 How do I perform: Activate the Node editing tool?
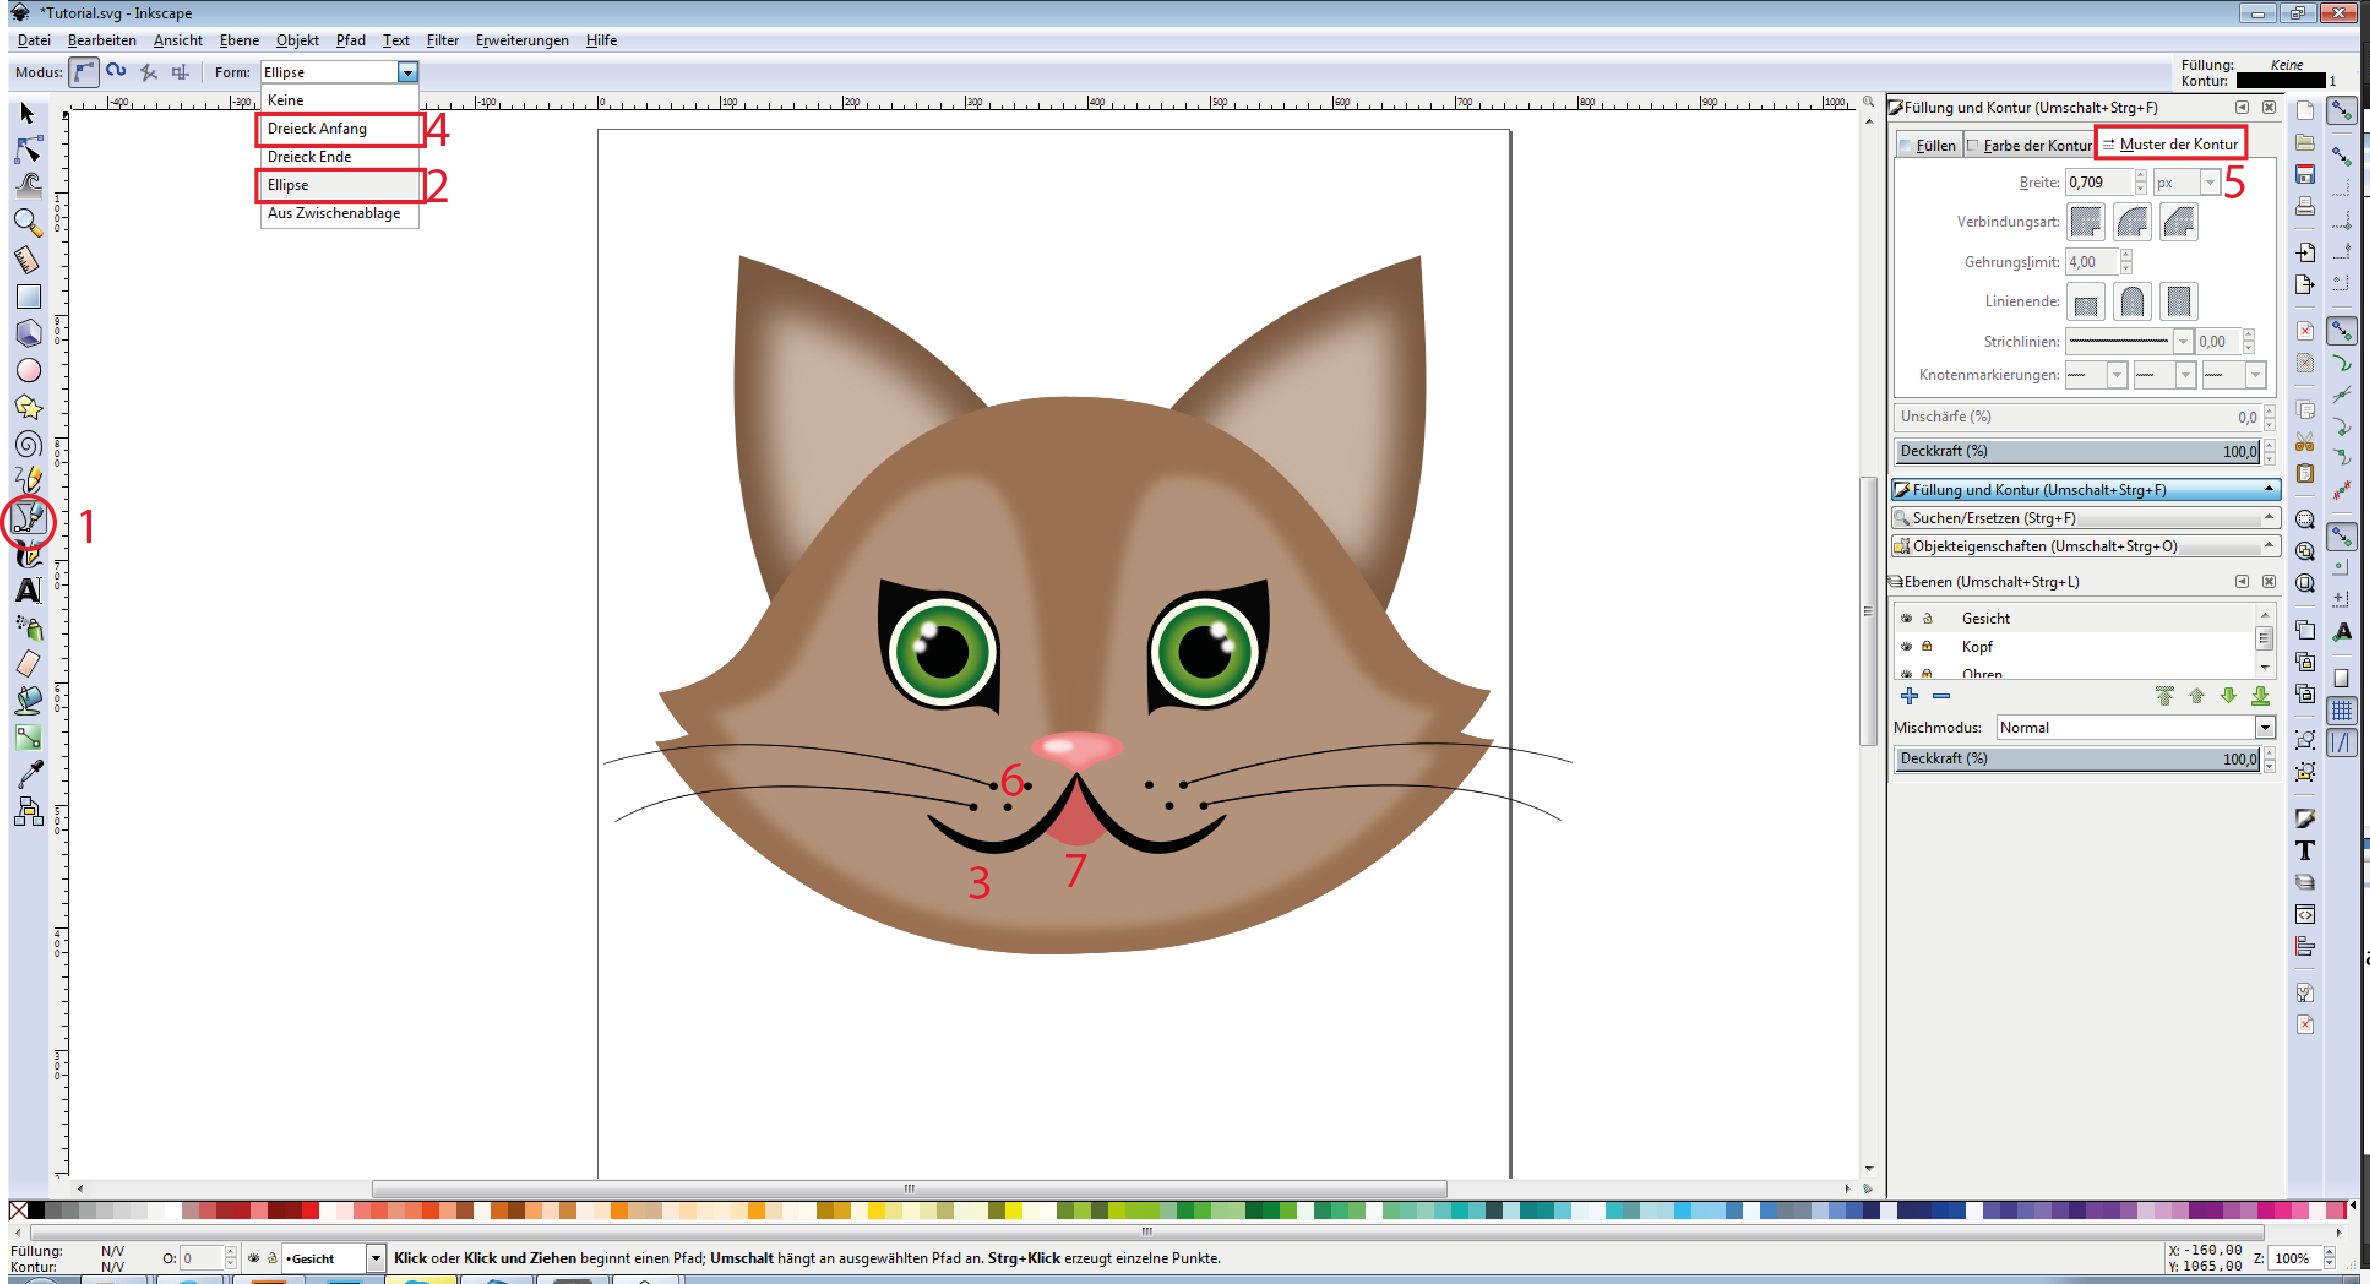(28, 149)
